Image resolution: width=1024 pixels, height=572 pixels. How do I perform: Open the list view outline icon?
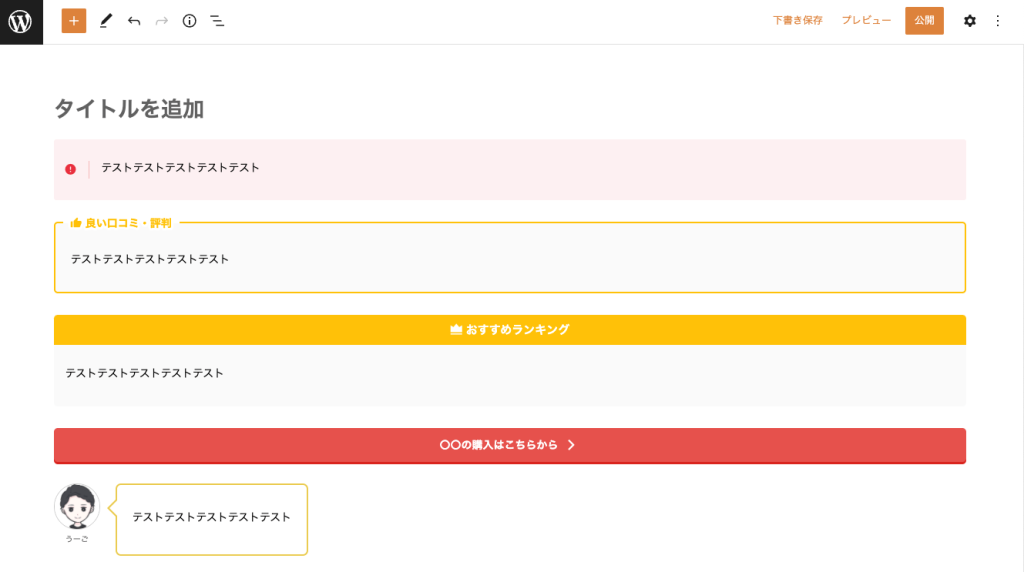[x=217, y=21]
